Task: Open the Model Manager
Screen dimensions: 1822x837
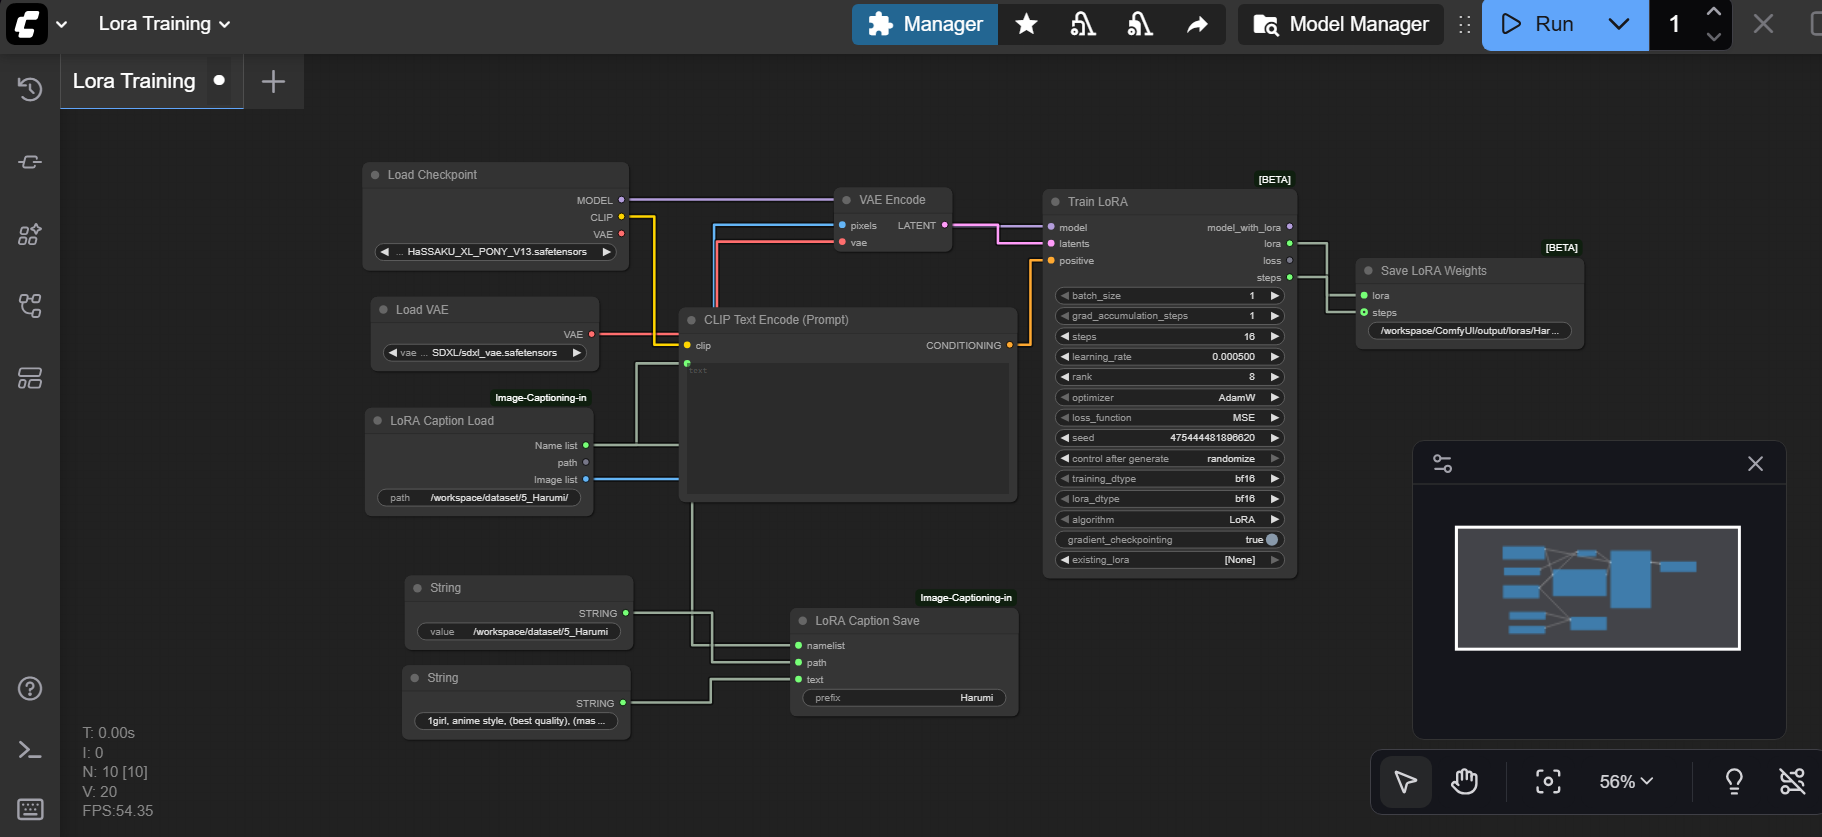Action: click(1341, 24)
